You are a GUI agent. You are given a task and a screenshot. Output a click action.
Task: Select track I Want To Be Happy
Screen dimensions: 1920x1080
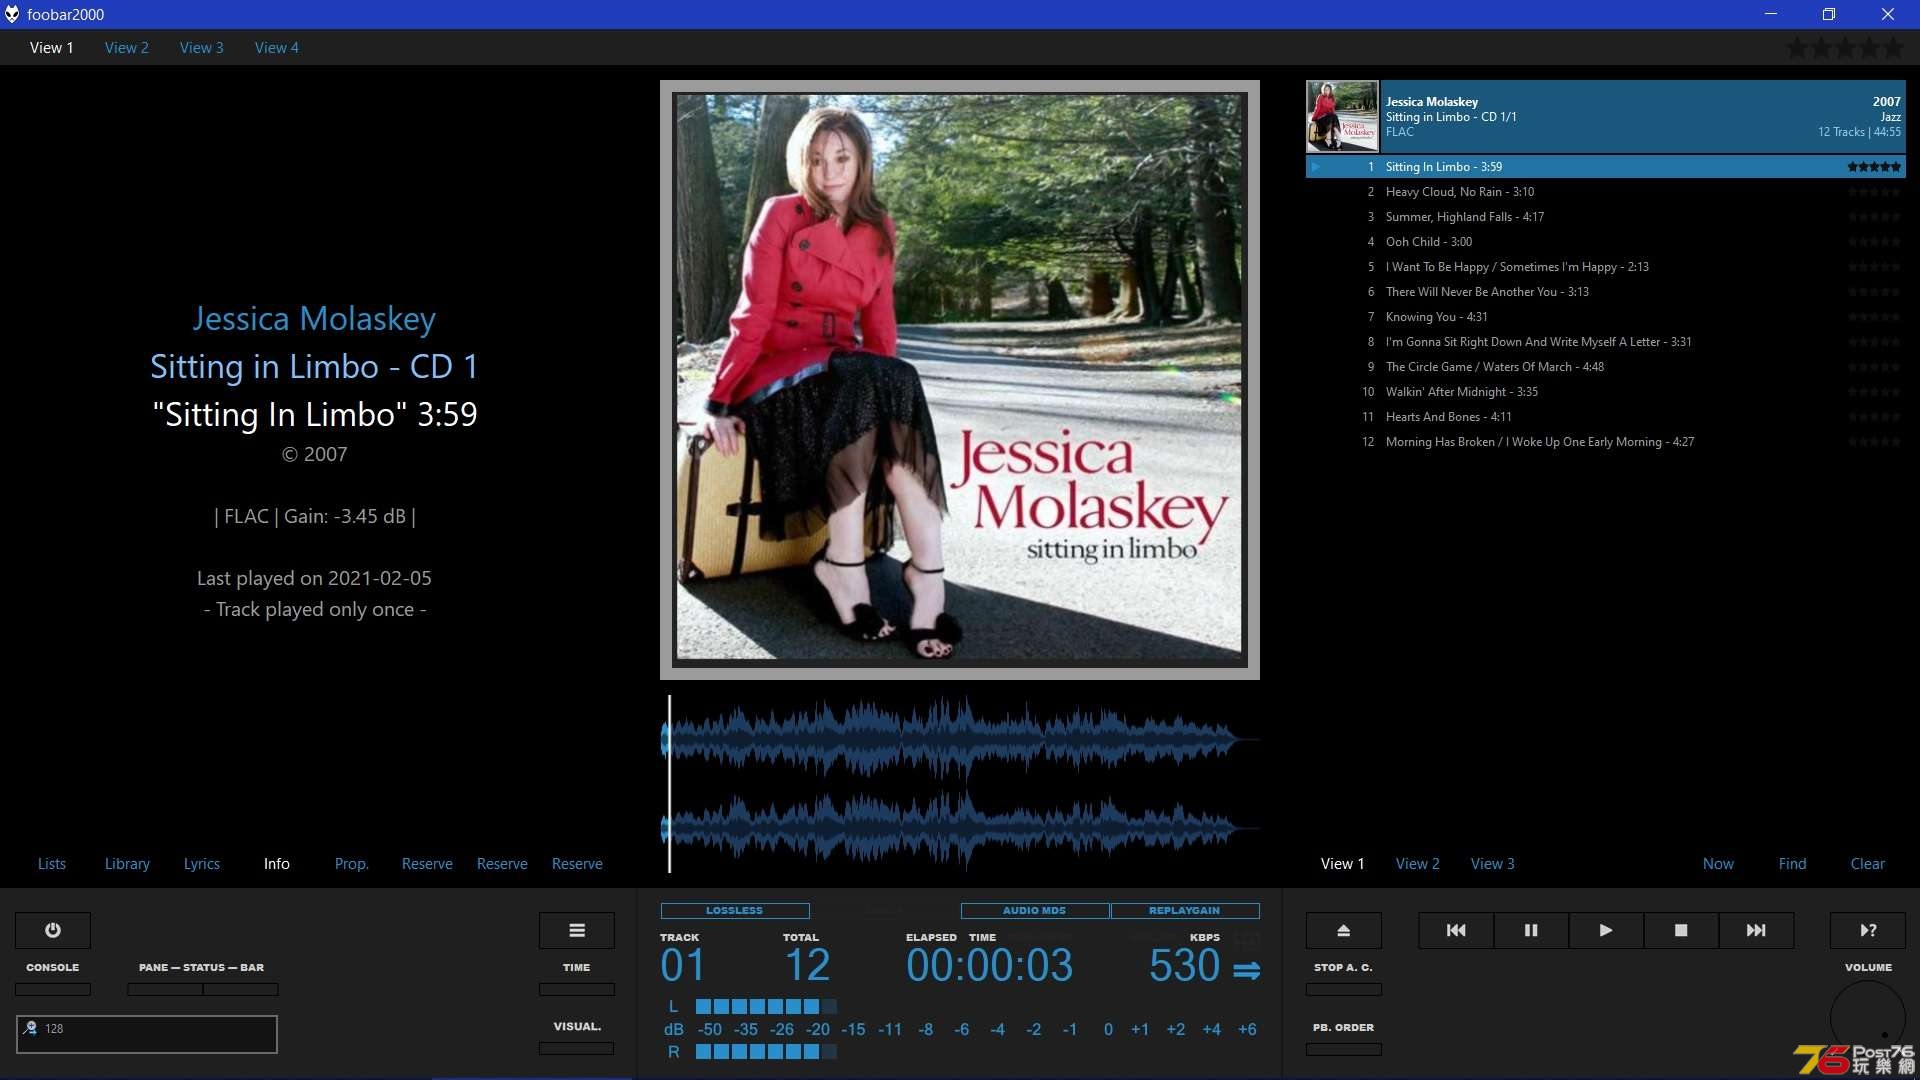(1606, 267)
